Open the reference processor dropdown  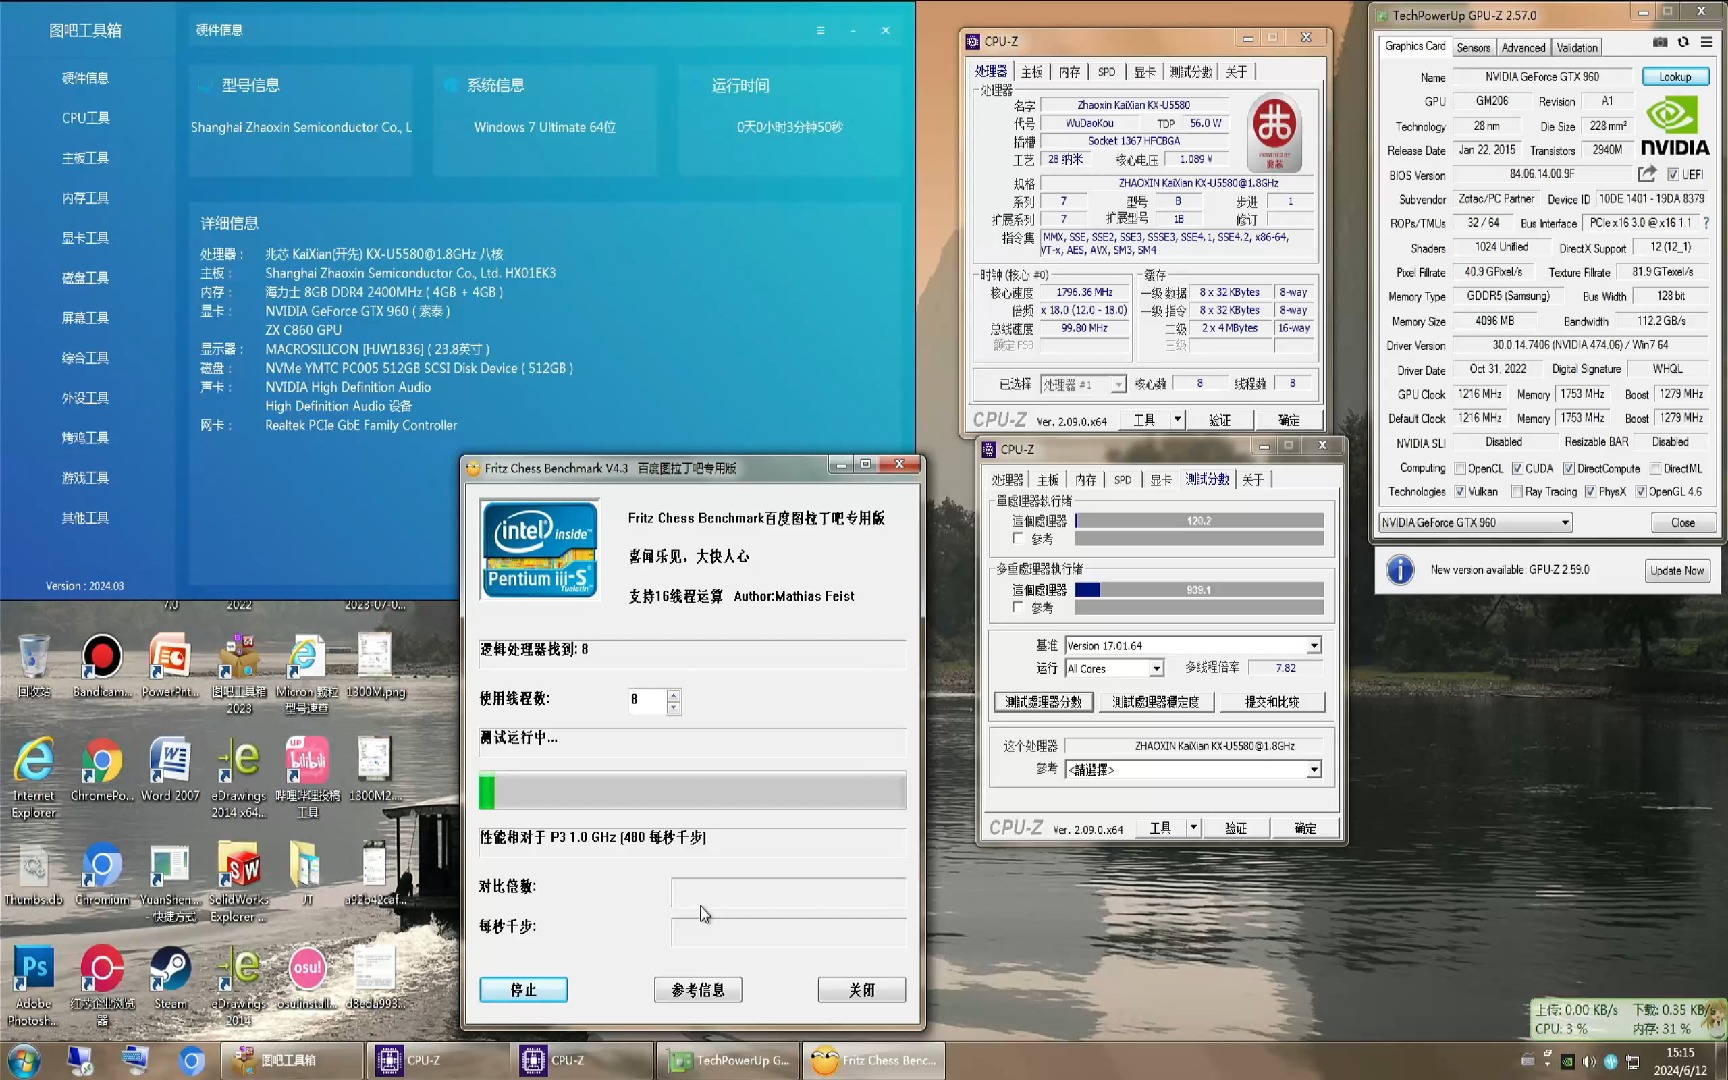[1194, 769]
